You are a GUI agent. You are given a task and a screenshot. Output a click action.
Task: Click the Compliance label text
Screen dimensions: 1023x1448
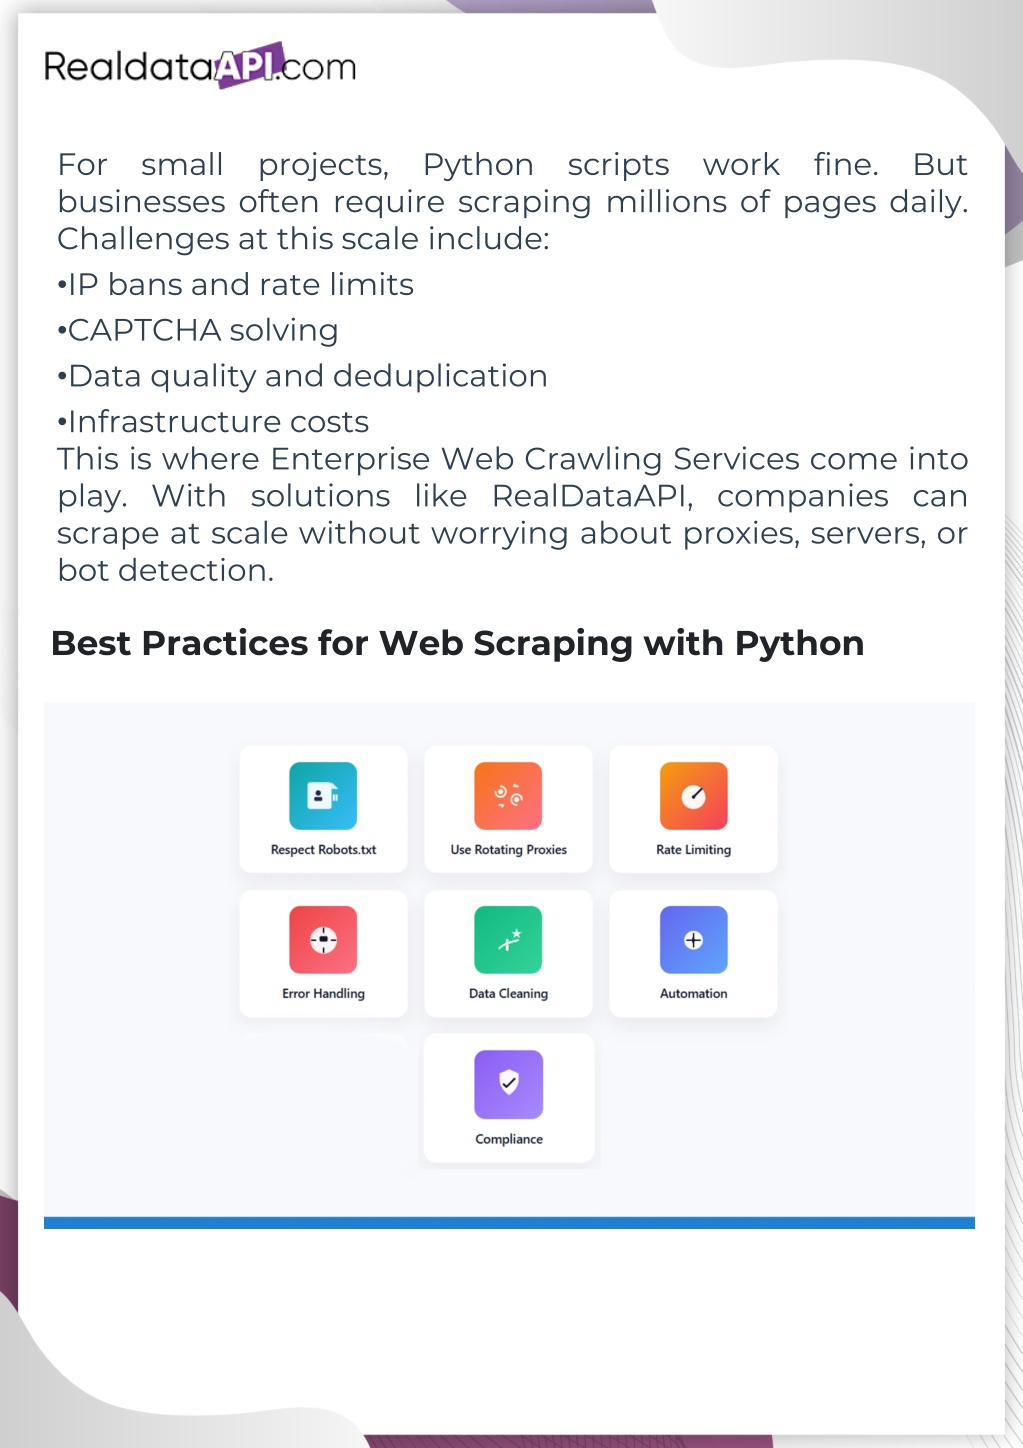coord(509,1139)
